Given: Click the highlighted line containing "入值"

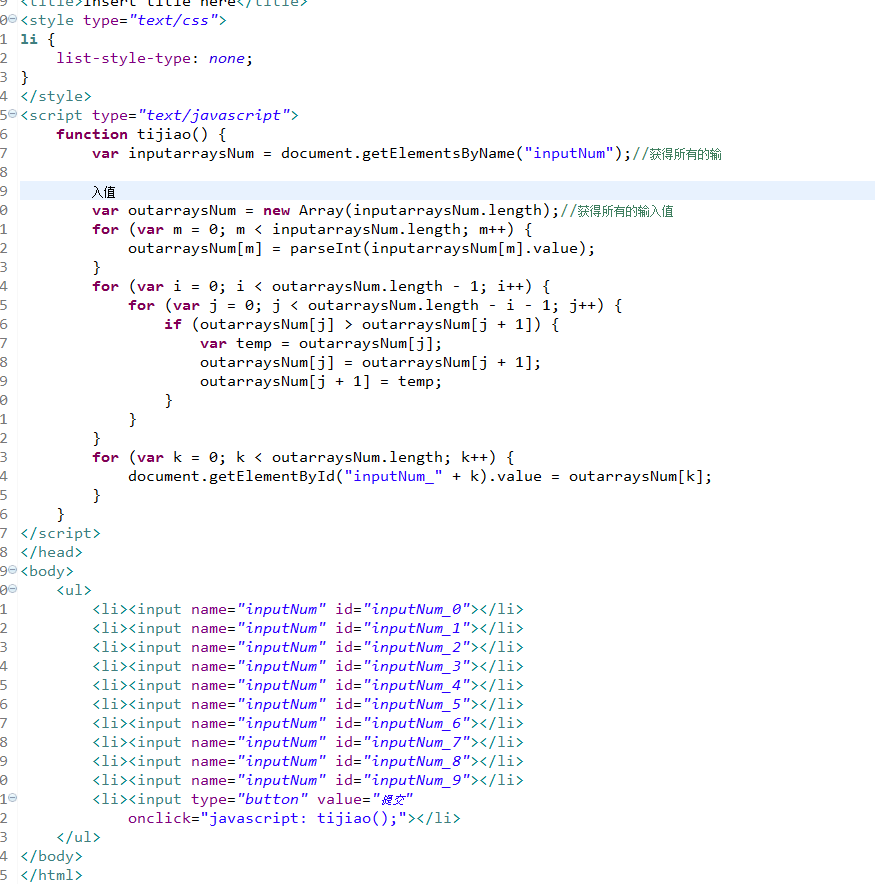Looking at the screenshot, I should pyautogui.click(x=447, y=191).
